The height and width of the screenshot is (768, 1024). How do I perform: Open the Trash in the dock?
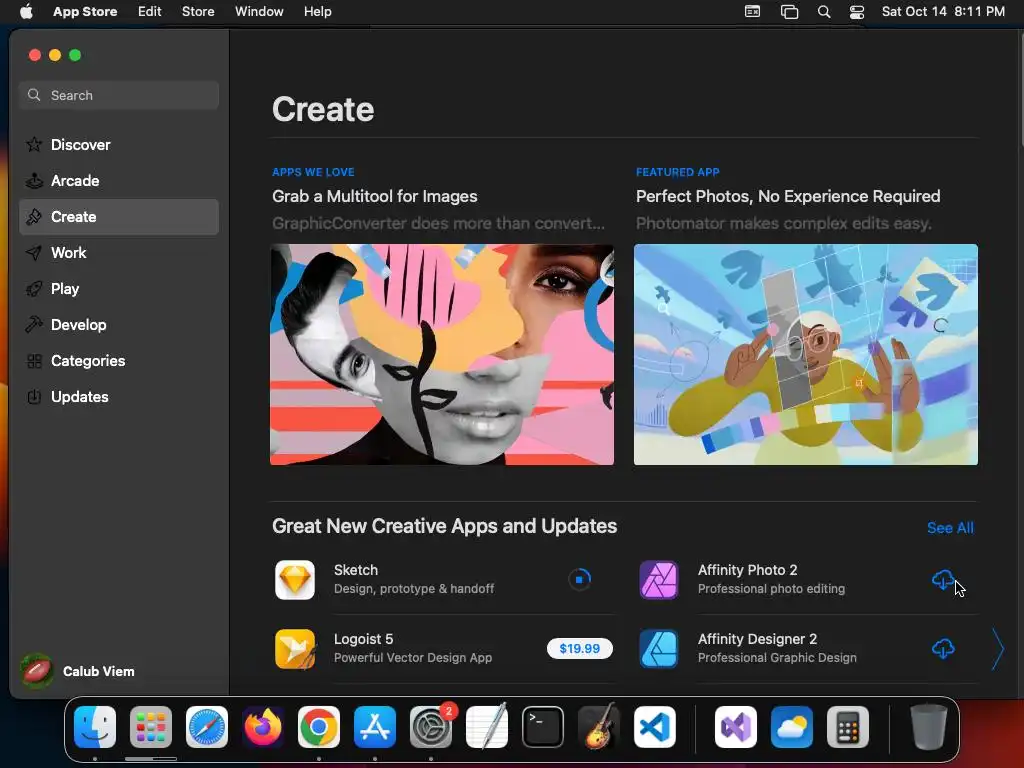[929, 727]
